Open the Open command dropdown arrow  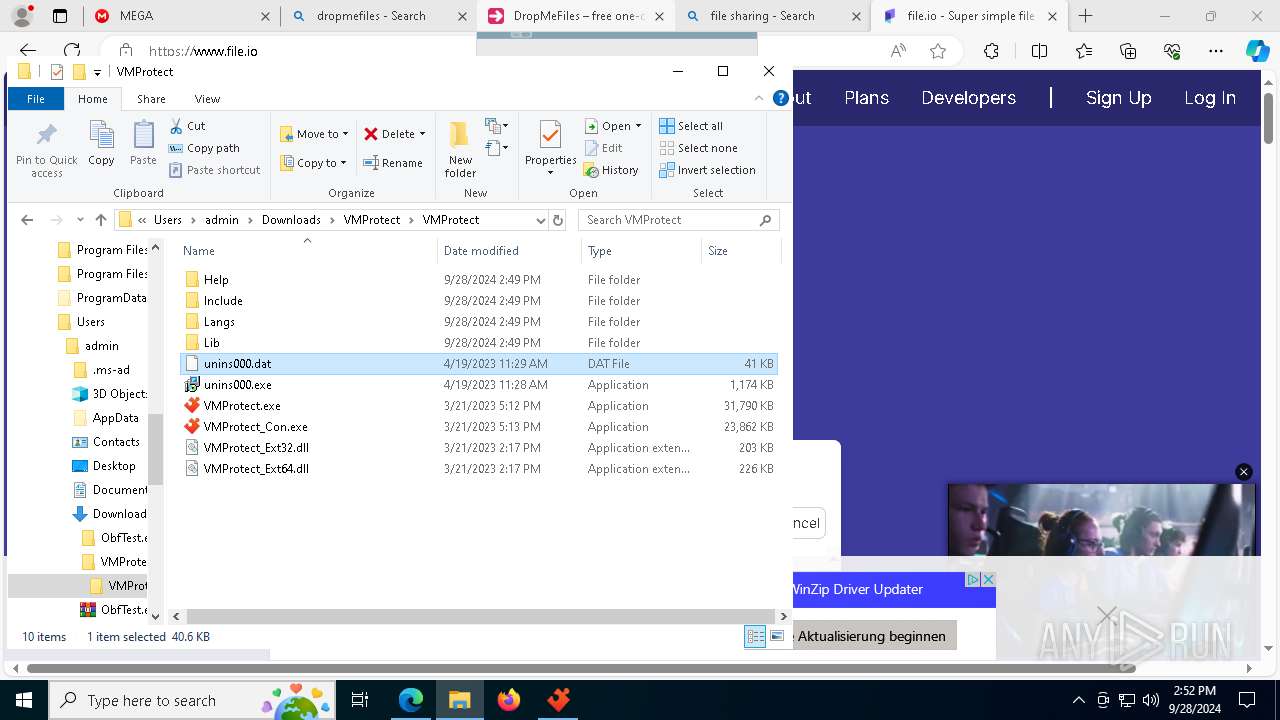click(x=638, y=126)
